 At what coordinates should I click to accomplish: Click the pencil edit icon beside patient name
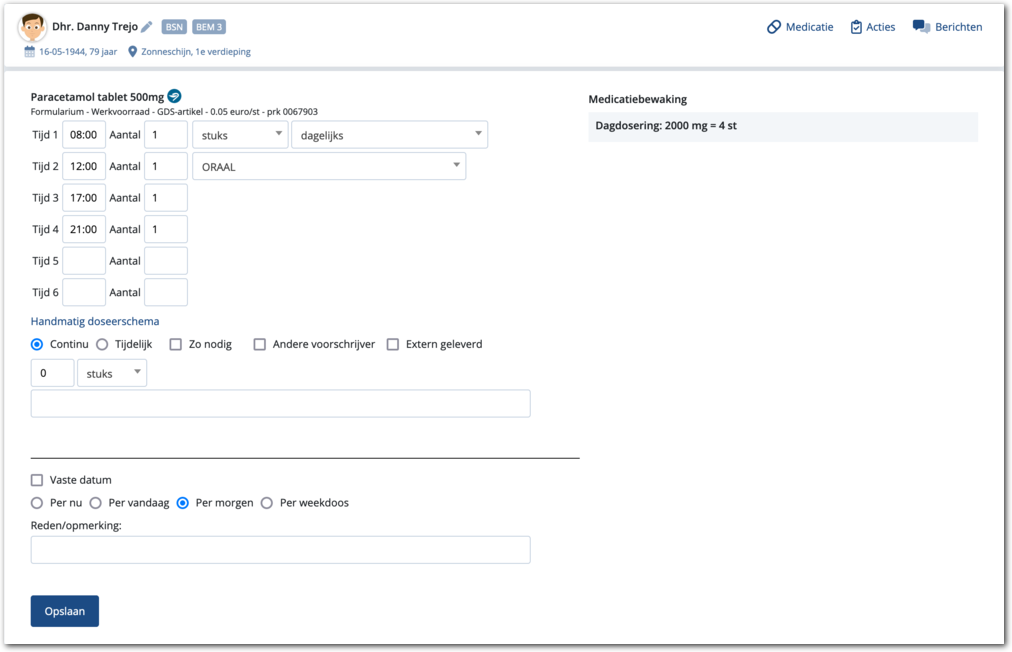(x=147, y=27)
